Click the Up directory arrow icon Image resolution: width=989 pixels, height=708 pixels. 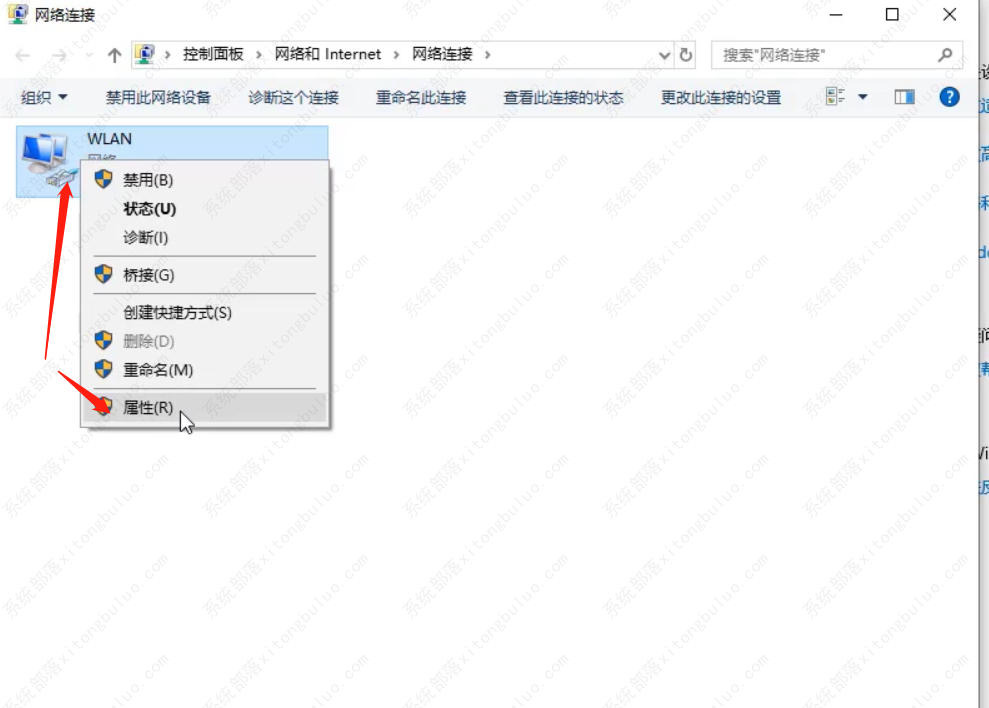[114, 55]
